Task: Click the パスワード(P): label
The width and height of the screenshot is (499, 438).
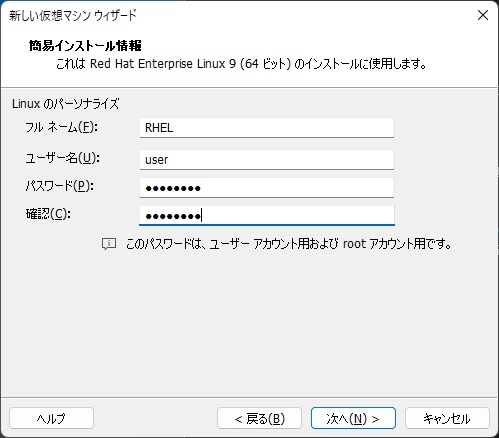Action: coord(59,186)
